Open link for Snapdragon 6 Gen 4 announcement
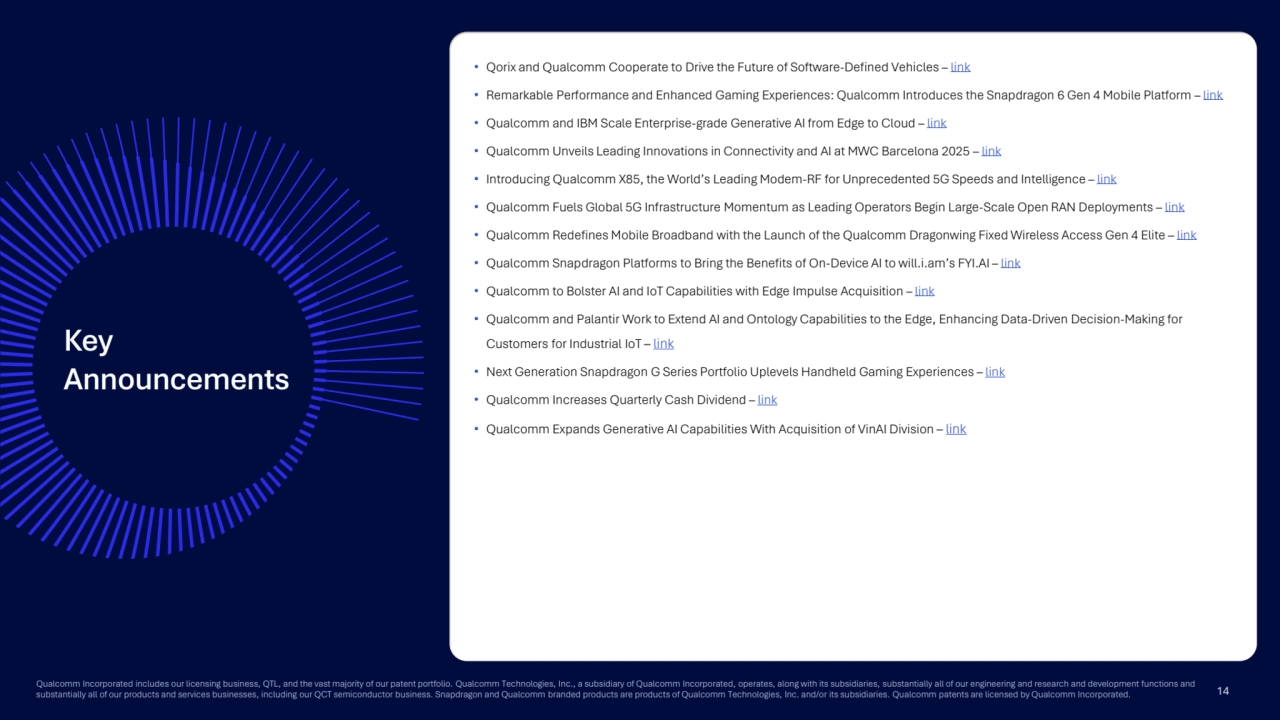Screen dimensions: 1280x720 (x=1213, y=95)
